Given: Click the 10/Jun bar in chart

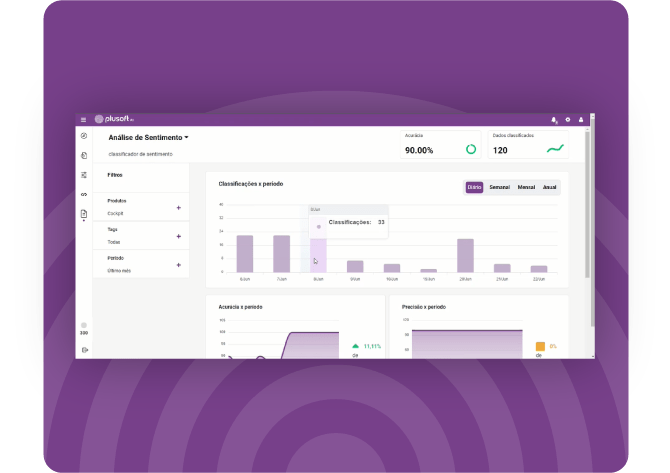Looking at the screenshot, I should [392, 268].
